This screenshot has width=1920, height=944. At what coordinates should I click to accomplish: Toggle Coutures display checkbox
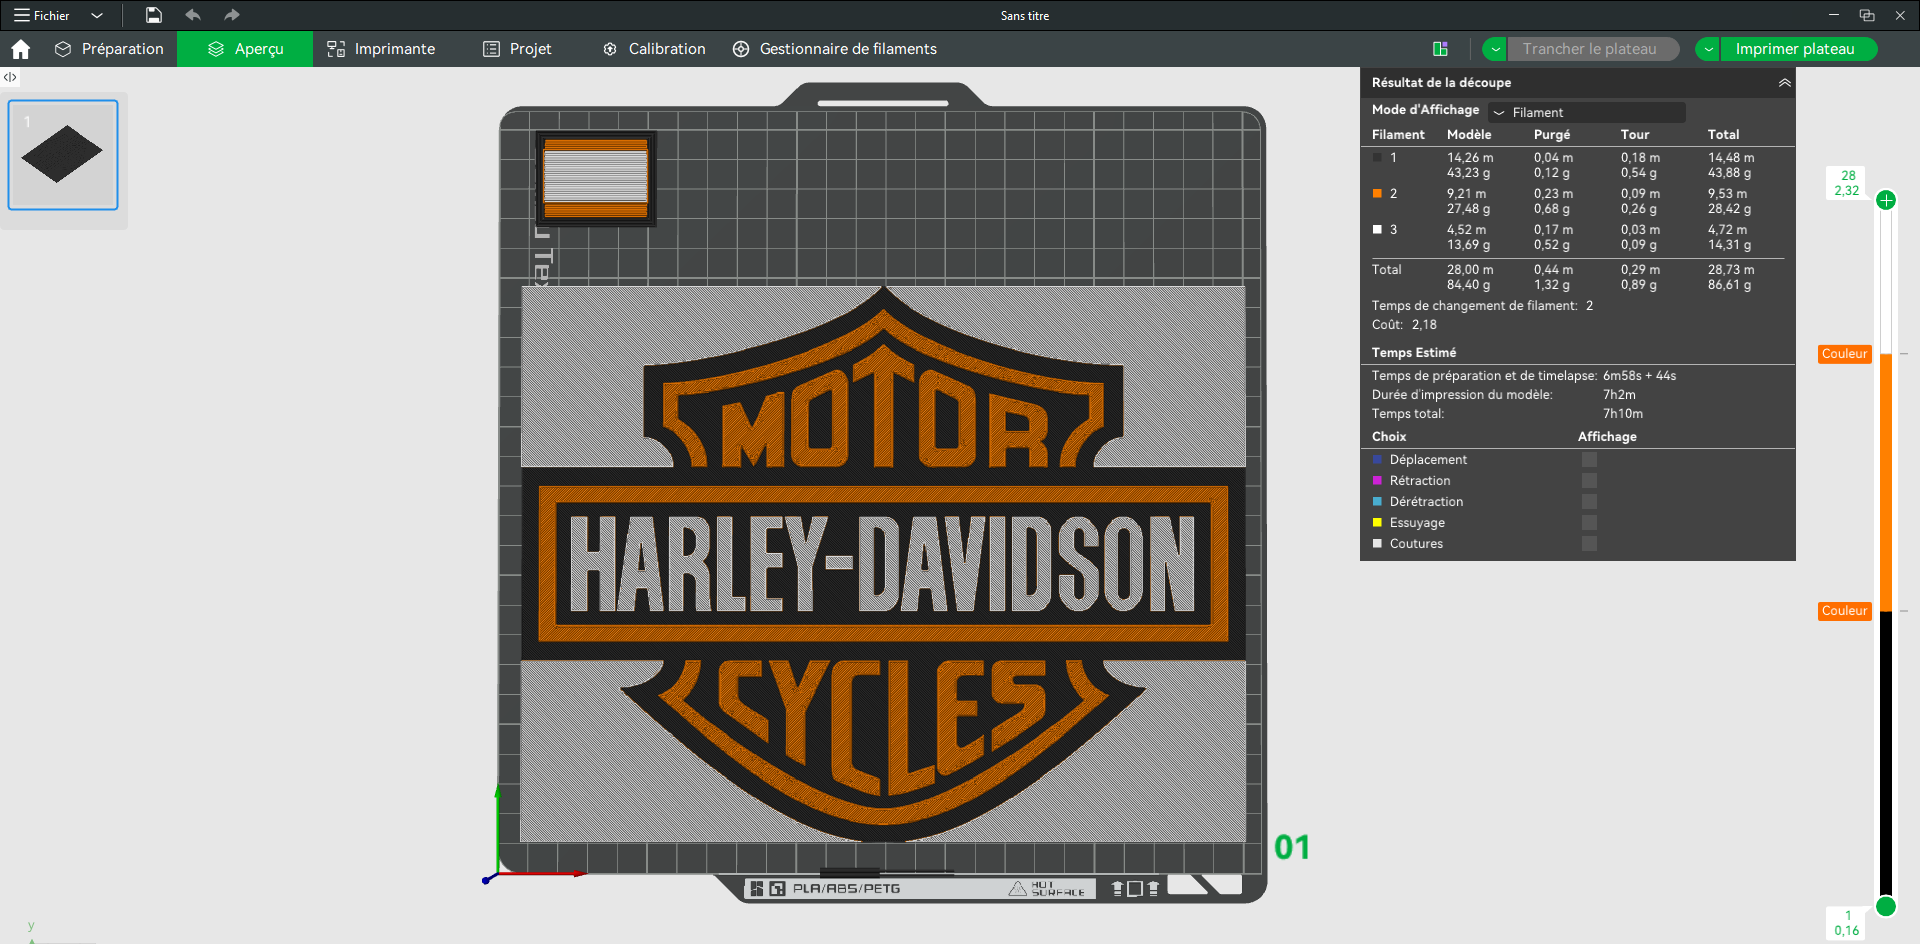click(x=1589, y=544)
